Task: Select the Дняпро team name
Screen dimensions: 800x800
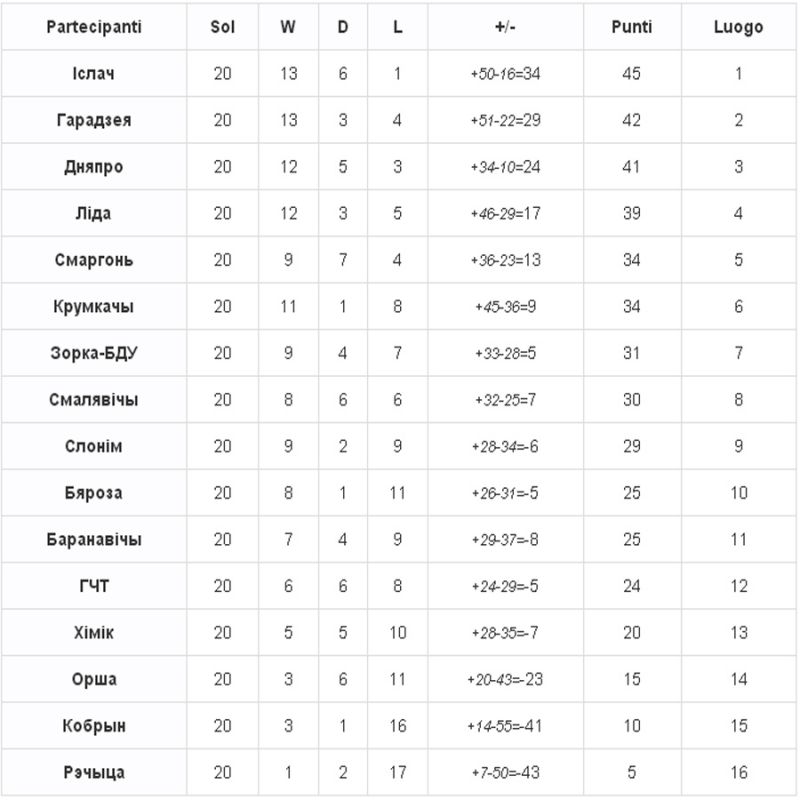Action: coord(94,167)
